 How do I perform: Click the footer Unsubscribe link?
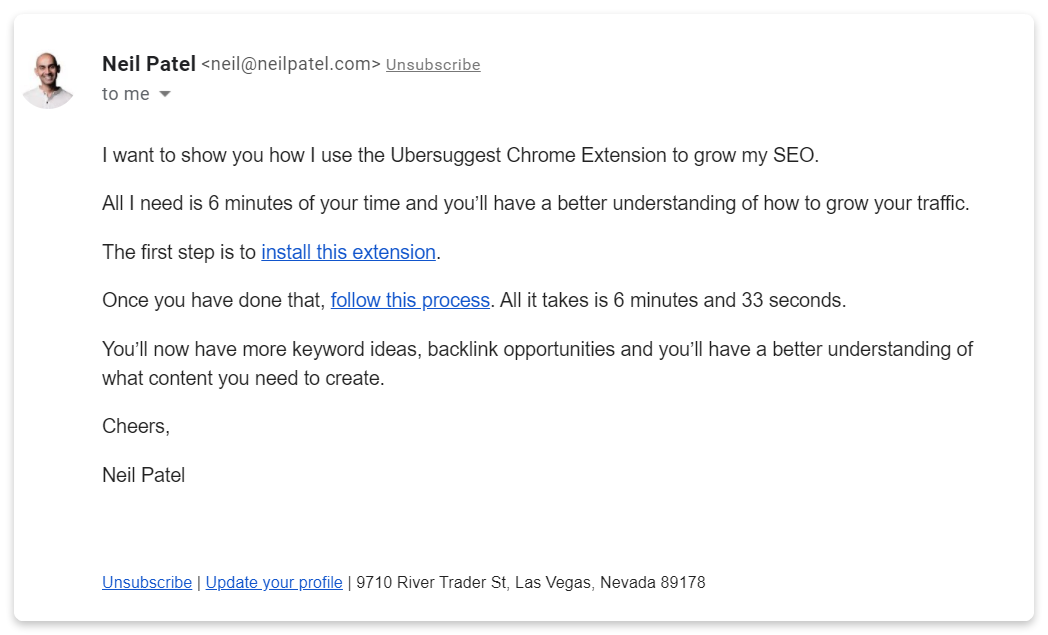click(x=147, y=582)
